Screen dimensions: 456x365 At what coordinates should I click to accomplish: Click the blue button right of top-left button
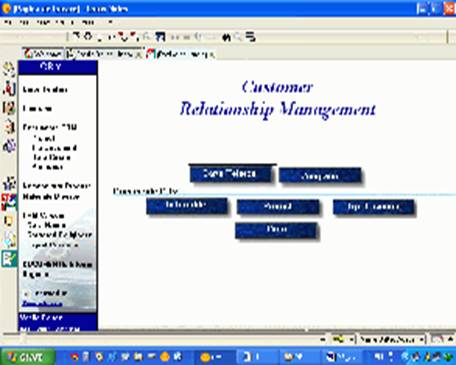click(x=320, y=176)
